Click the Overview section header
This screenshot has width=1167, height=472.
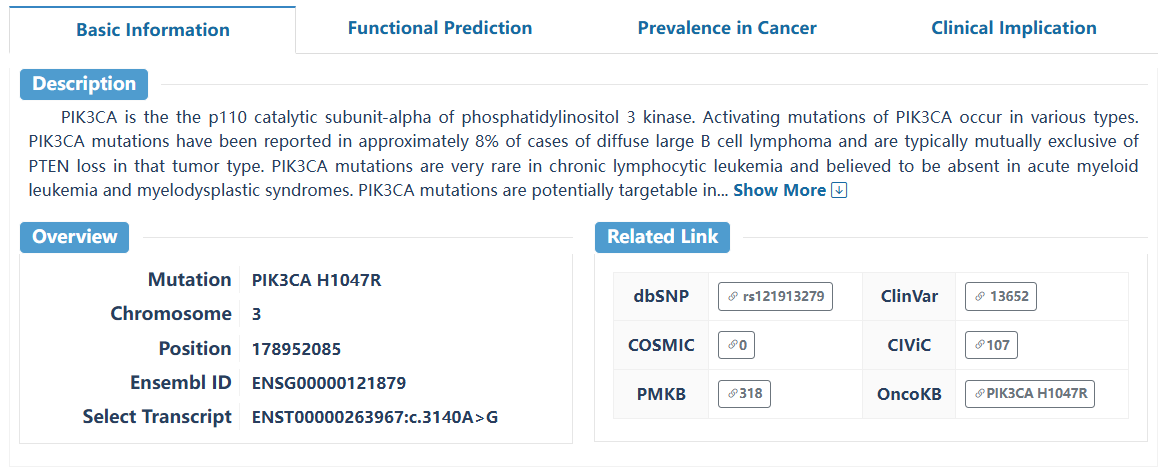(x=75, y=237)
